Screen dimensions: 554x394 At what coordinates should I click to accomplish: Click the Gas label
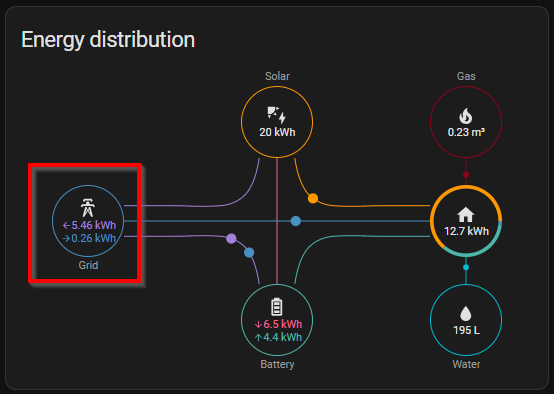point(466,76)
